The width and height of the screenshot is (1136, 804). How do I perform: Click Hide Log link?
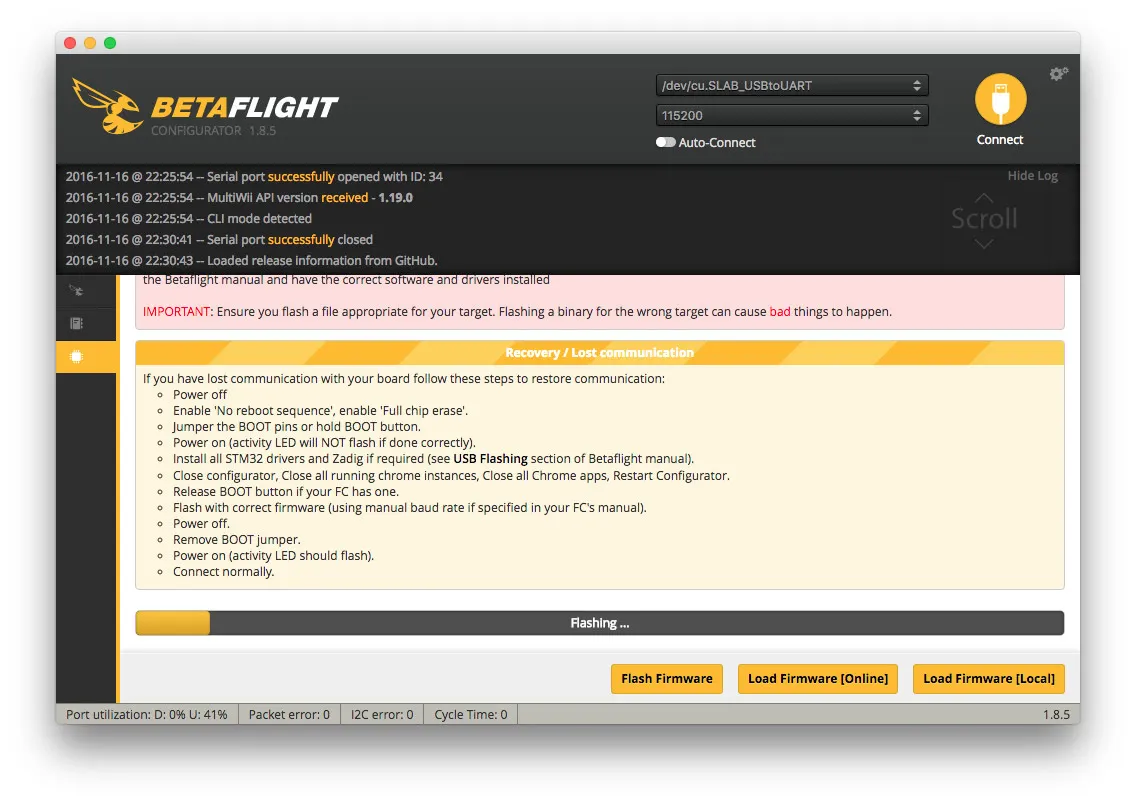click(x=1032, y=176)
